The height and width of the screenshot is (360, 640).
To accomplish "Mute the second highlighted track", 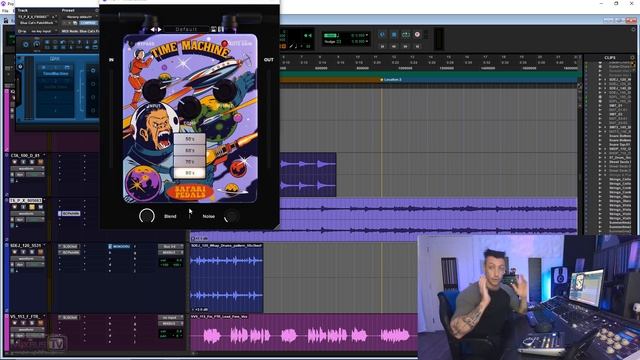I will coord(40,207).
